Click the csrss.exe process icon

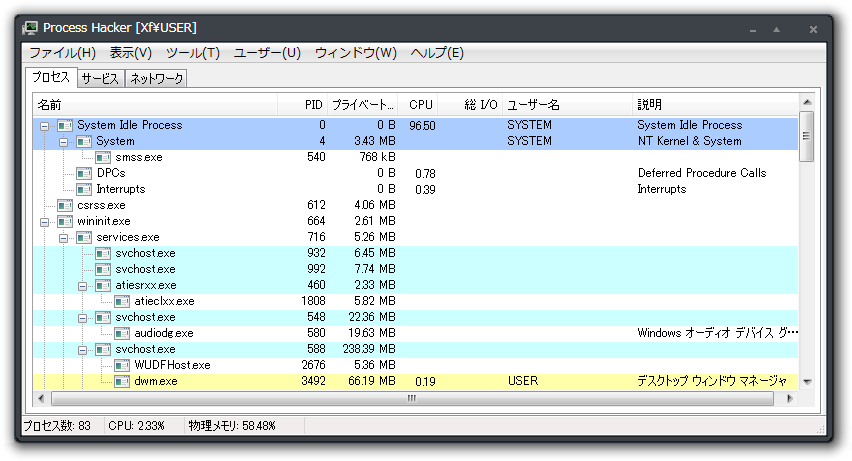pos(65,205)
